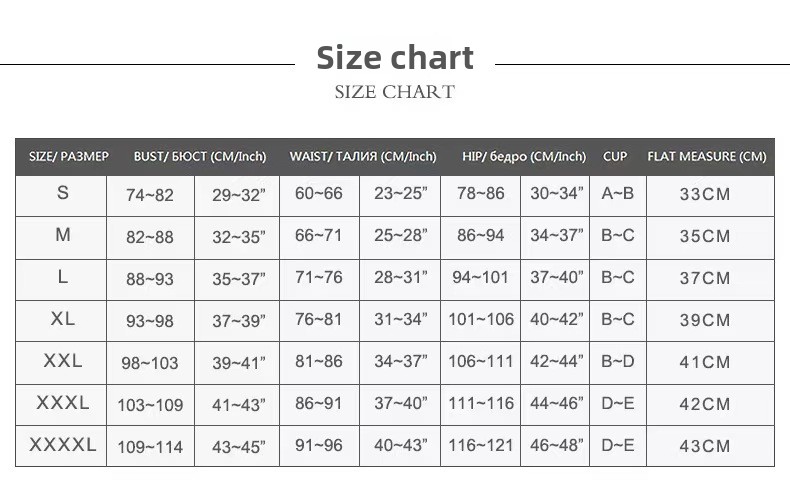The image size is (790, 495).
Task: Click the FLAT MEASURE (CM) header
Action: [706, 157]
